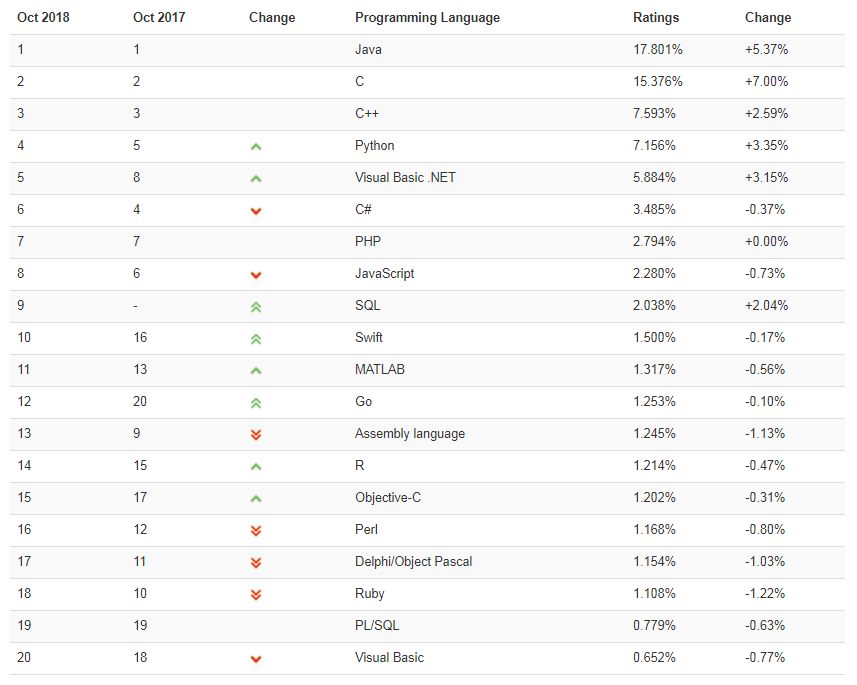Click the red down arrow next to C#
This screenshot has width=857, height=685.
[256, 210]
